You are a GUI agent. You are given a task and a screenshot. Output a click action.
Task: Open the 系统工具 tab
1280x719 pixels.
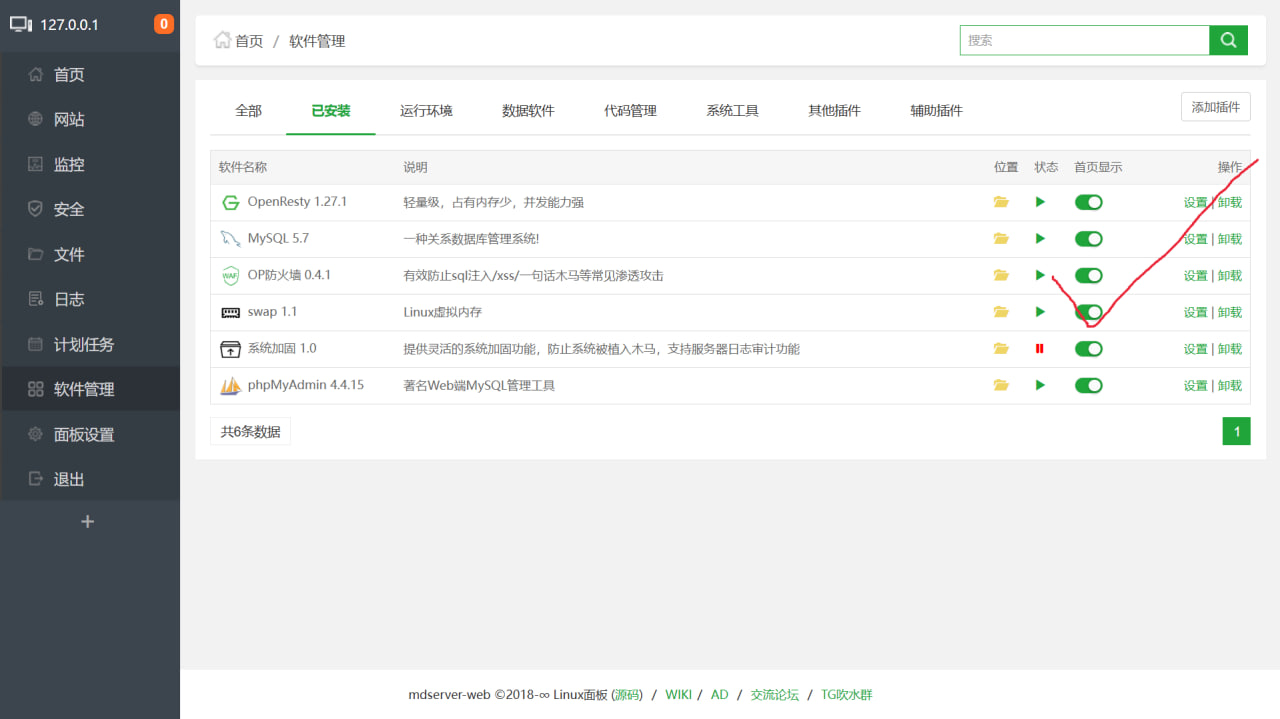click(733, 111)
